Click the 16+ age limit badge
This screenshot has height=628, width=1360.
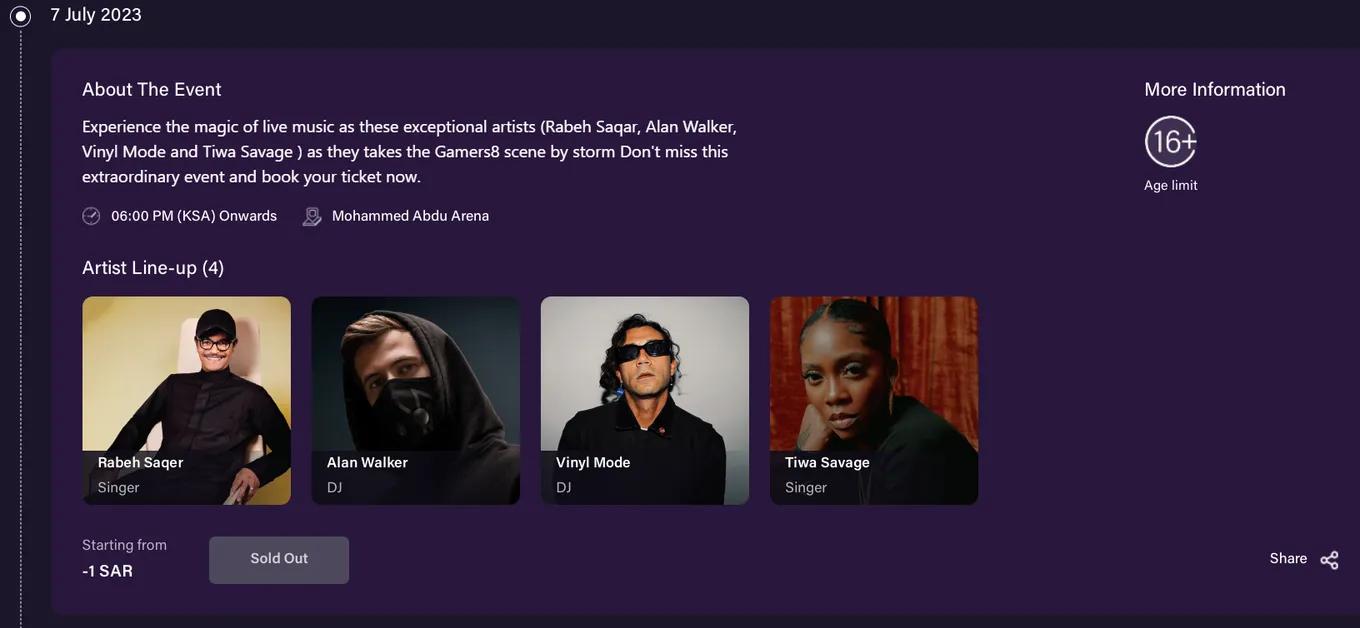[x=1171, y=142]
